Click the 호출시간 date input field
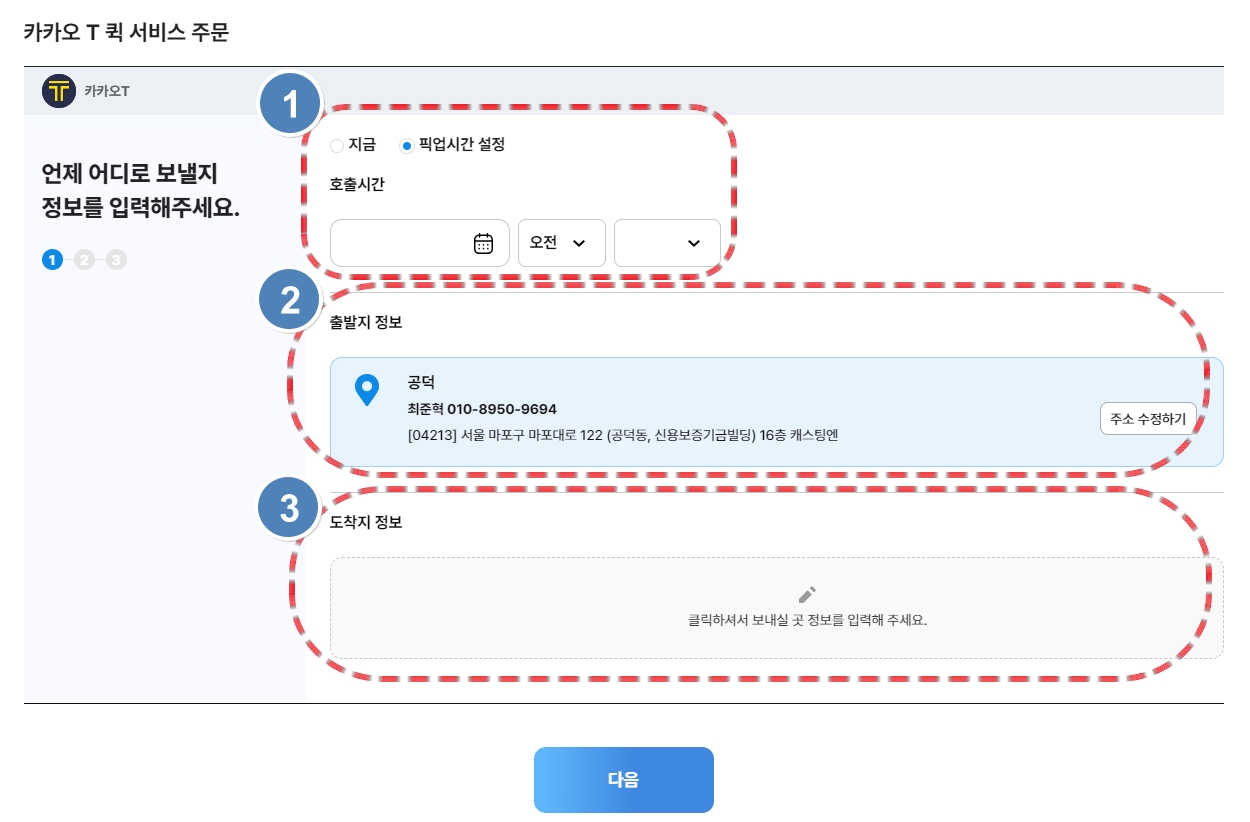 (x=420, y=243)
